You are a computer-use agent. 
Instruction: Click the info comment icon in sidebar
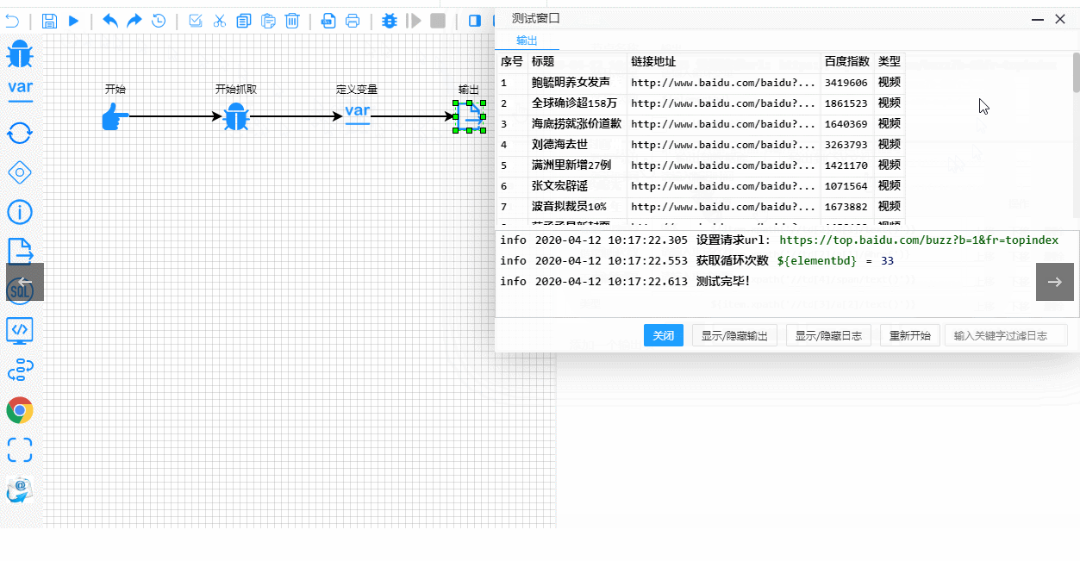click(20, 212)
